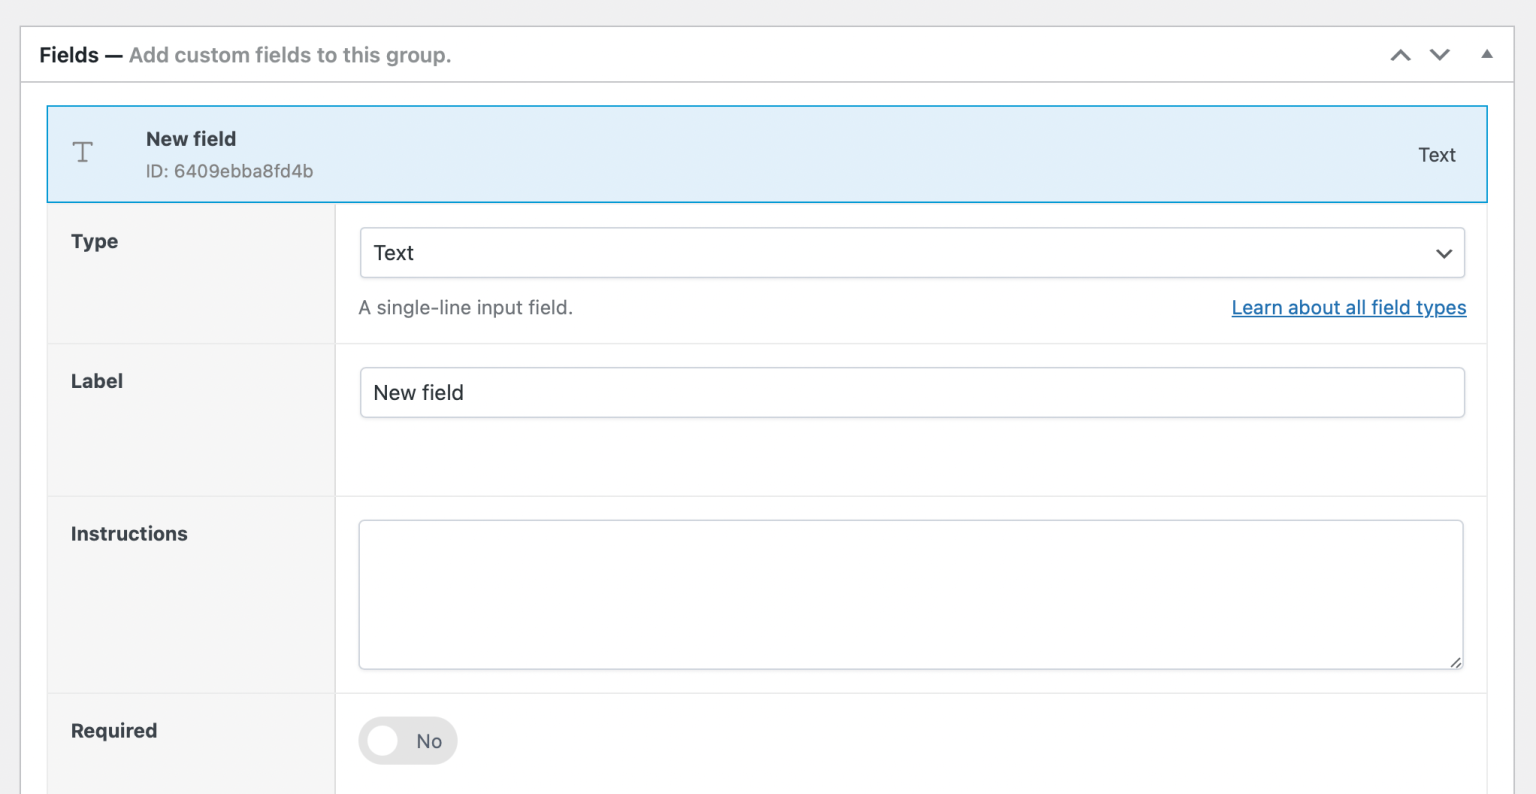Toggle Required from No to Yes
The image size is (1536, 794).
pyautogui.click(x=407, y=741)
